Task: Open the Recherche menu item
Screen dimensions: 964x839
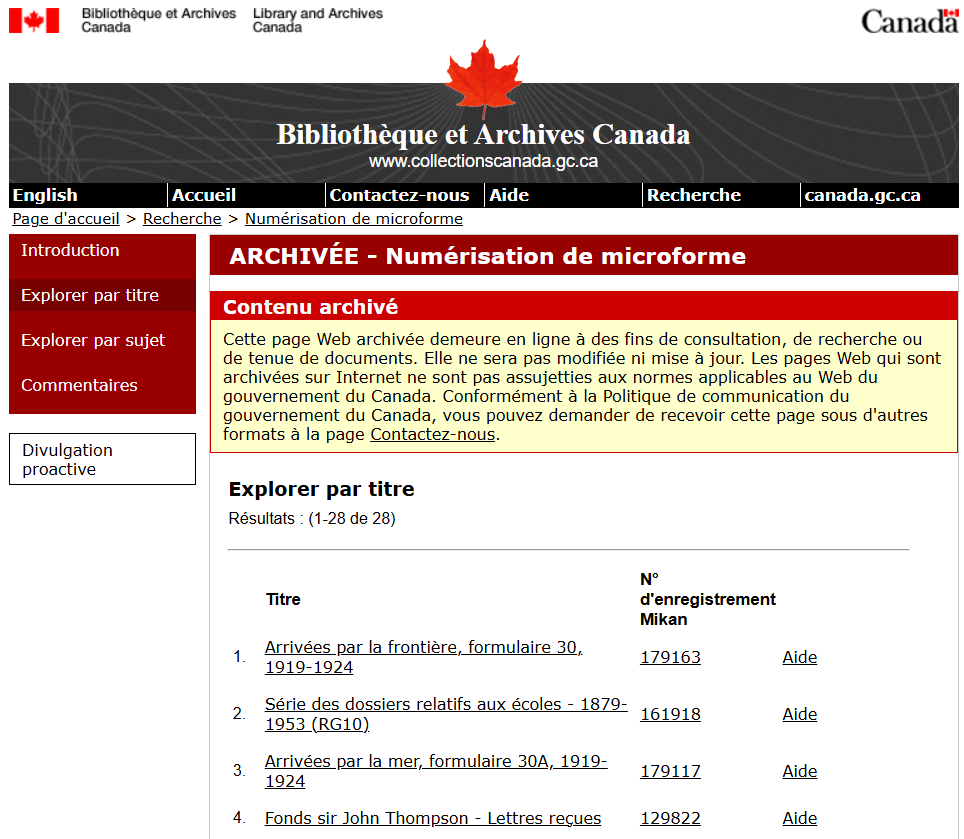Action: [694, 195]
